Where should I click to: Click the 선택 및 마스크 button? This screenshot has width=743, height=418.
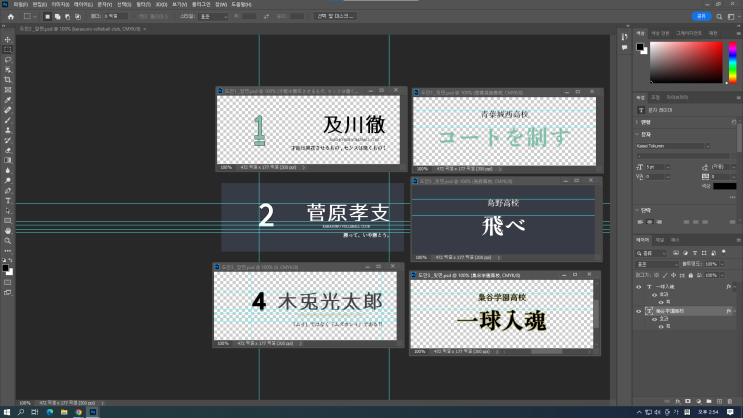(336, 16)
